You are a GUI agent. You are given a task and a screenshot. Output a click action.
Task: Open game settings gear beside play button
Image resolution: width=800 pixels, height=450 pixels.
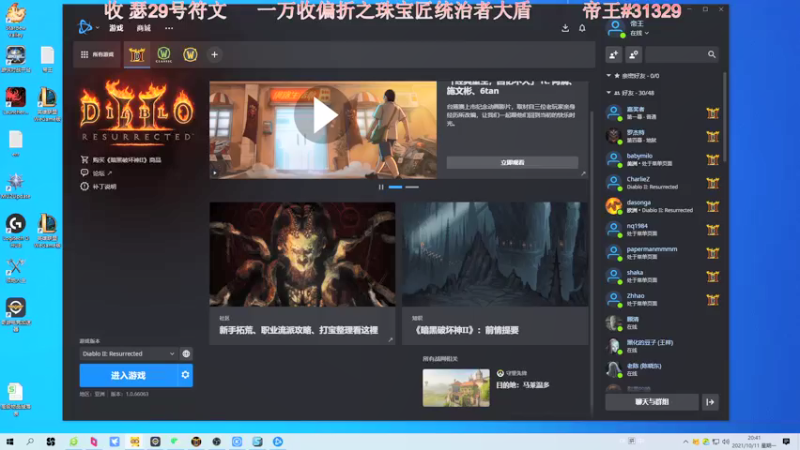(x=185, y=376)
